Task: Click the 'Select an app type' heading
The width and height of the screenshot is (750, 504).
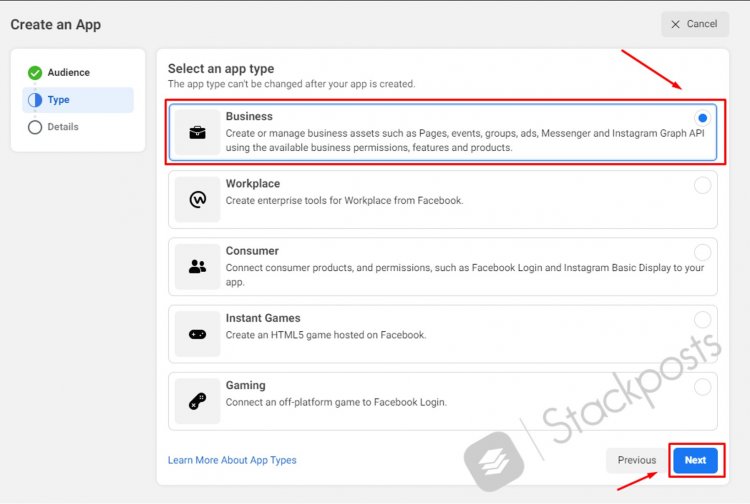Action: coord(221,69)
